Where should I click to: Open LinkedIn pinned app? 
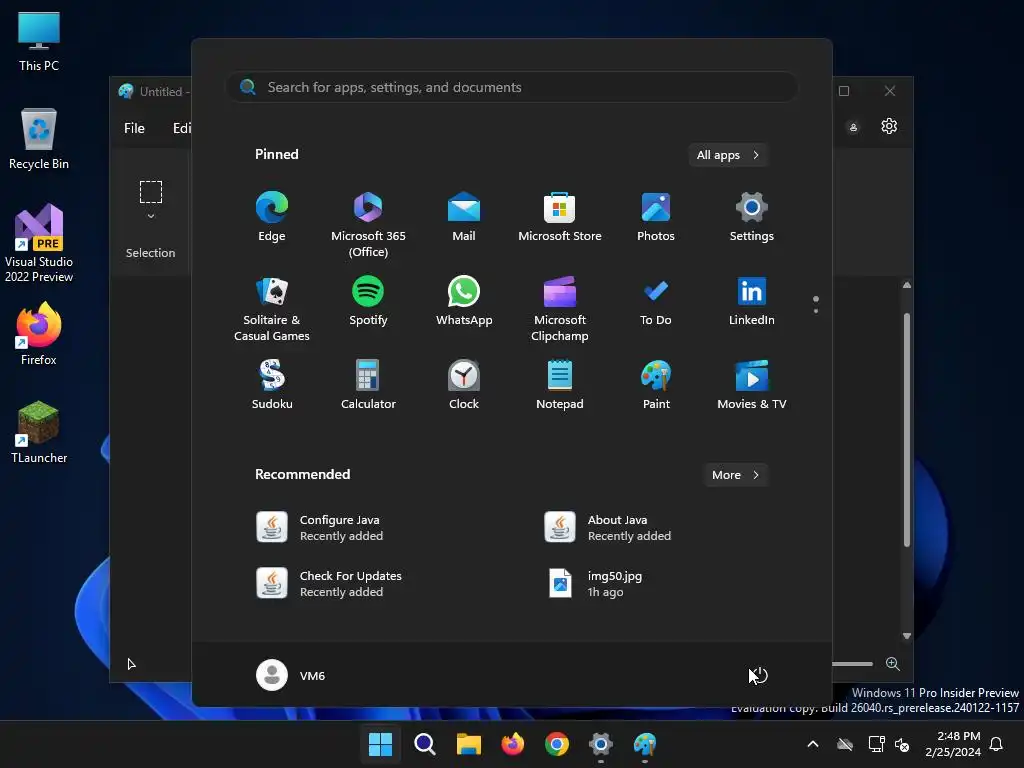pyautogui.click(x=752, y=302)
